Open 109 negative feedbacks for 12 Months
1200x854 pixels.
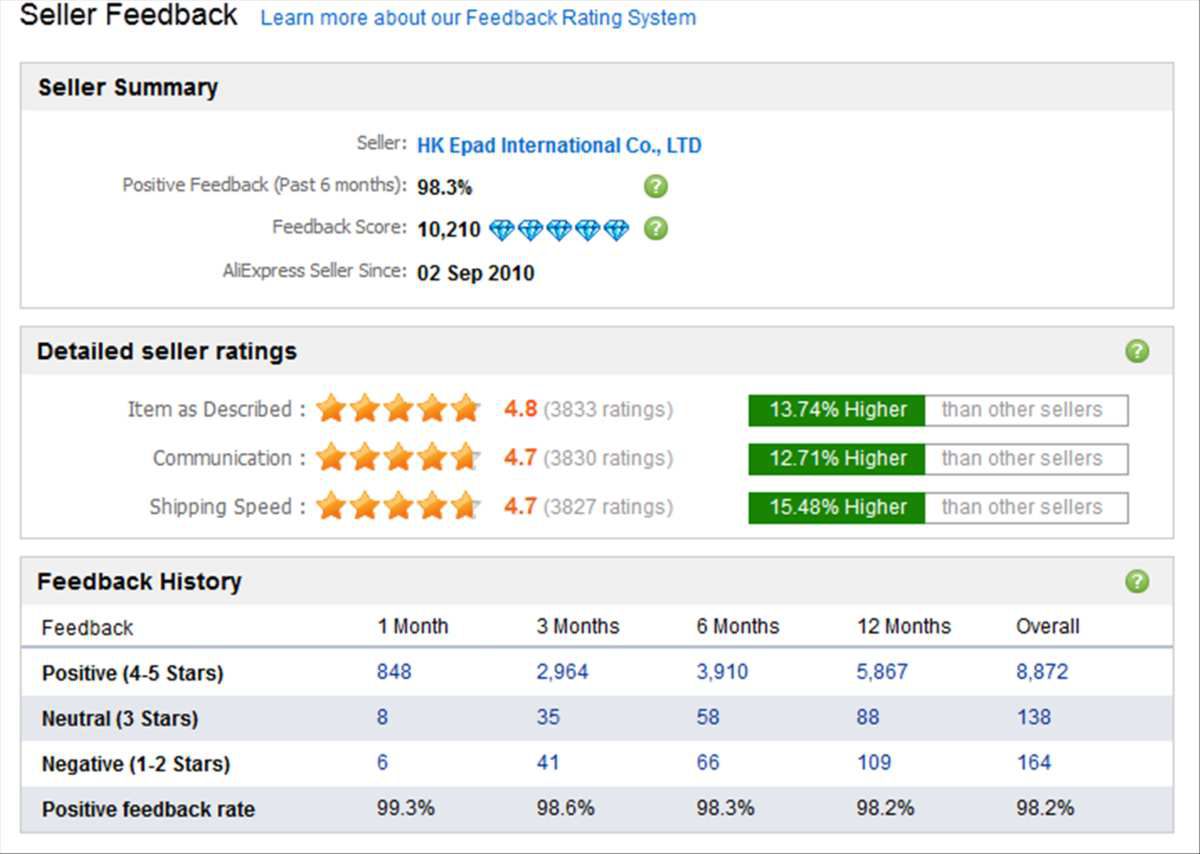click(x=873, y=762)
